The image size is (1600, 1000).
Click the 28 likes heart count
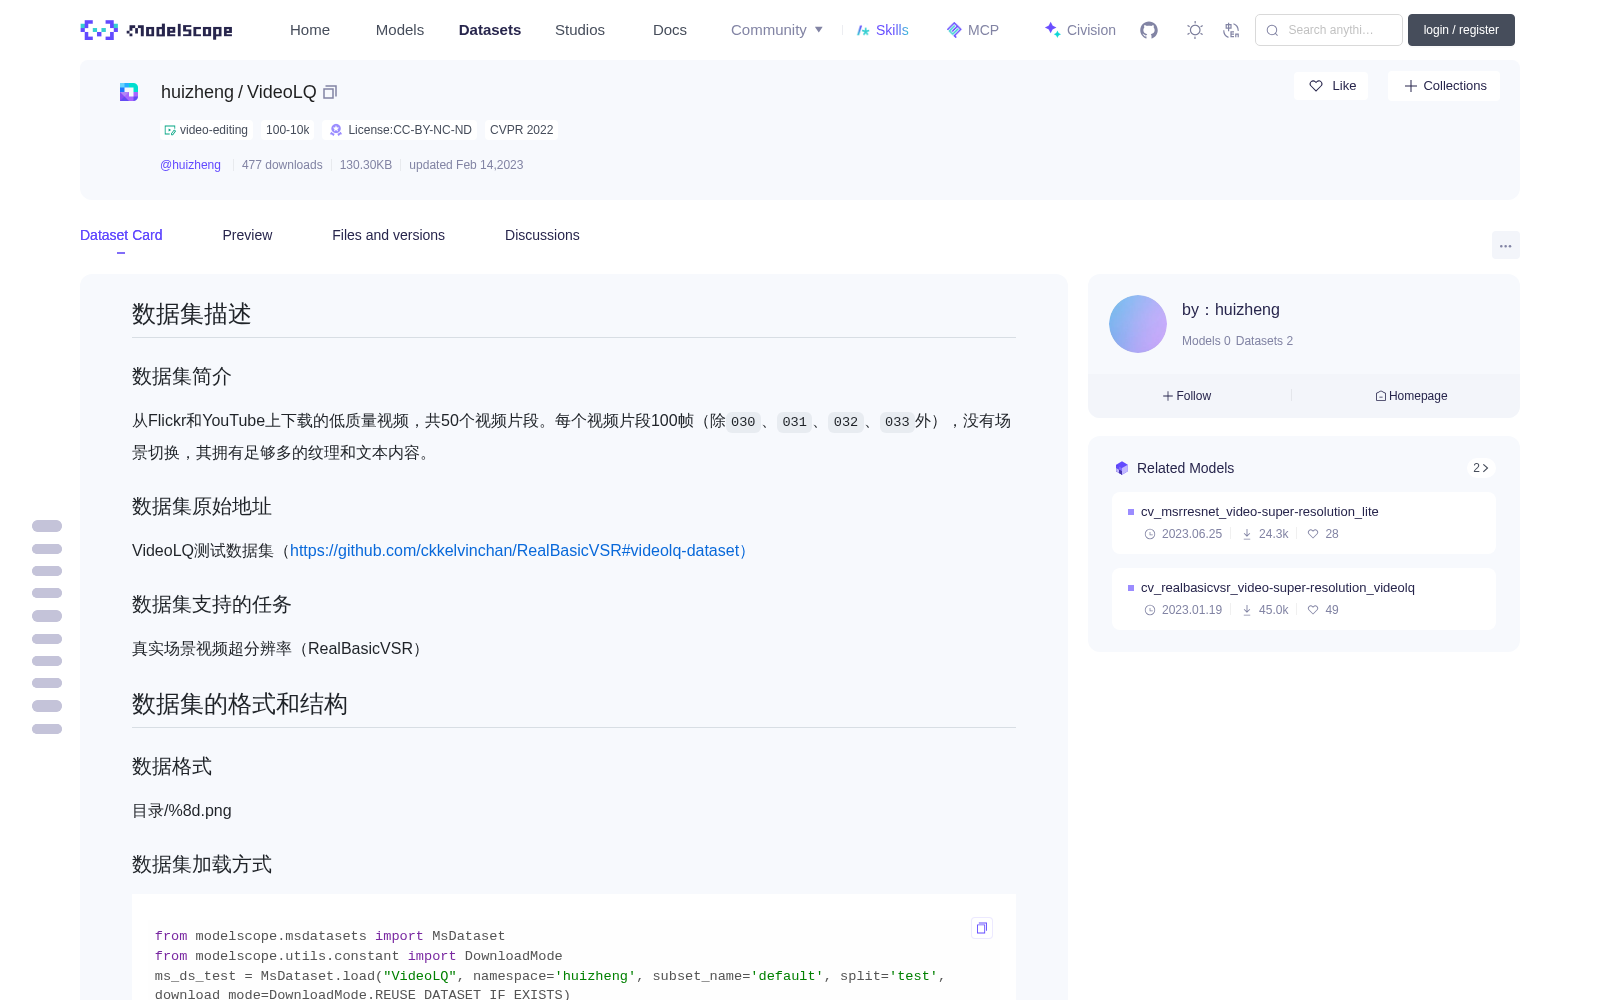point(1323,534)
